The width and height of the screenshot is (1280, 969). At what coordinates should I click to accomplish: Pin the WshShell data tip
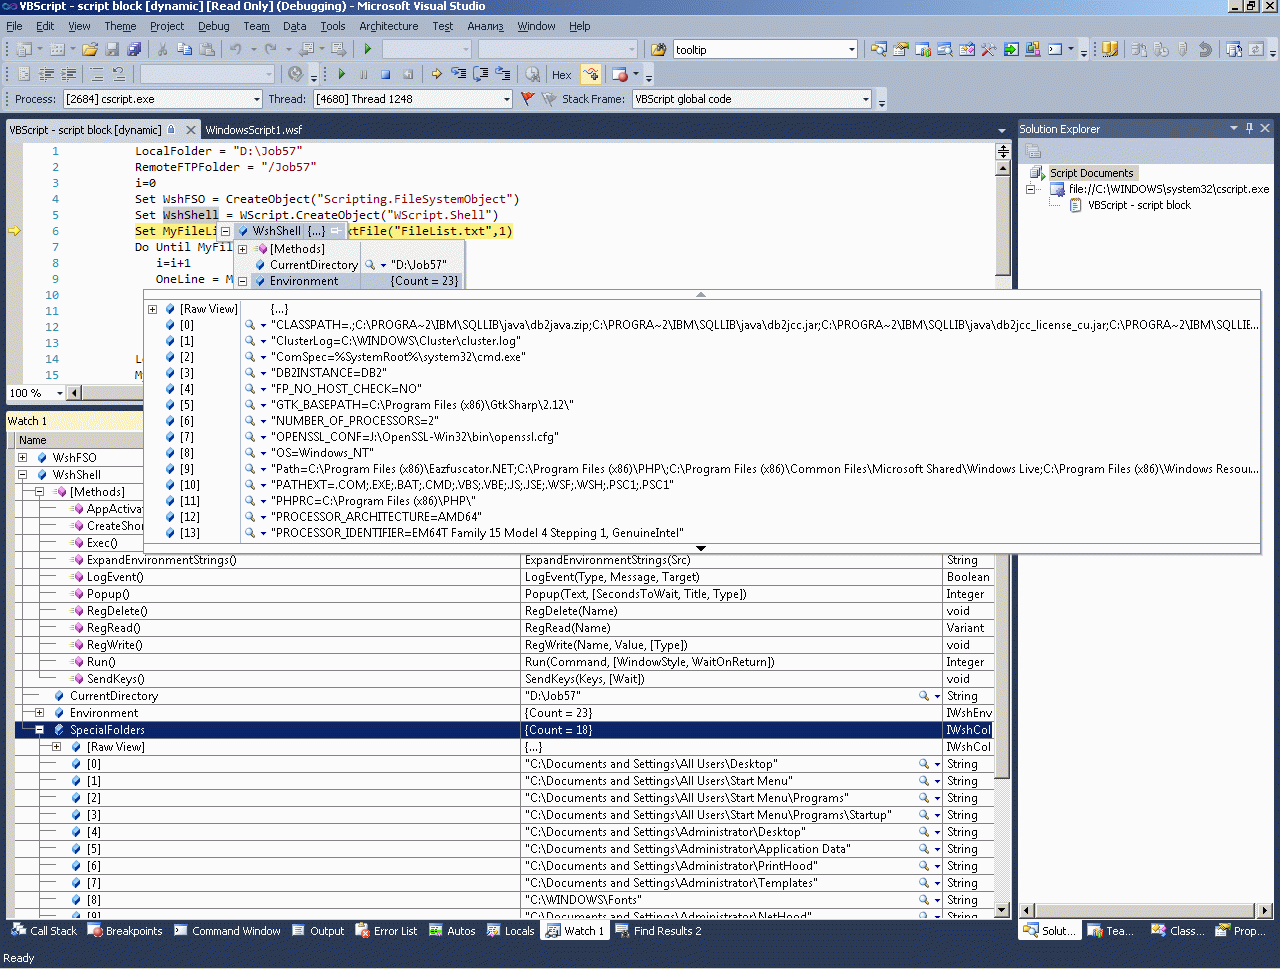[335, 231]
